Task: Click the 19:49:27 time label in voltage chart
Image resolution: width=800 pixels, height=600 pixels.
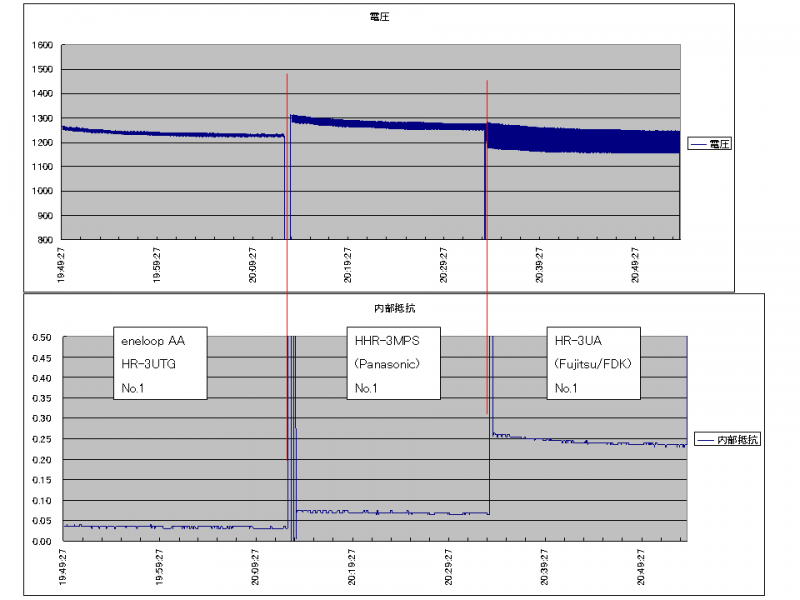Action: point(62,267)
